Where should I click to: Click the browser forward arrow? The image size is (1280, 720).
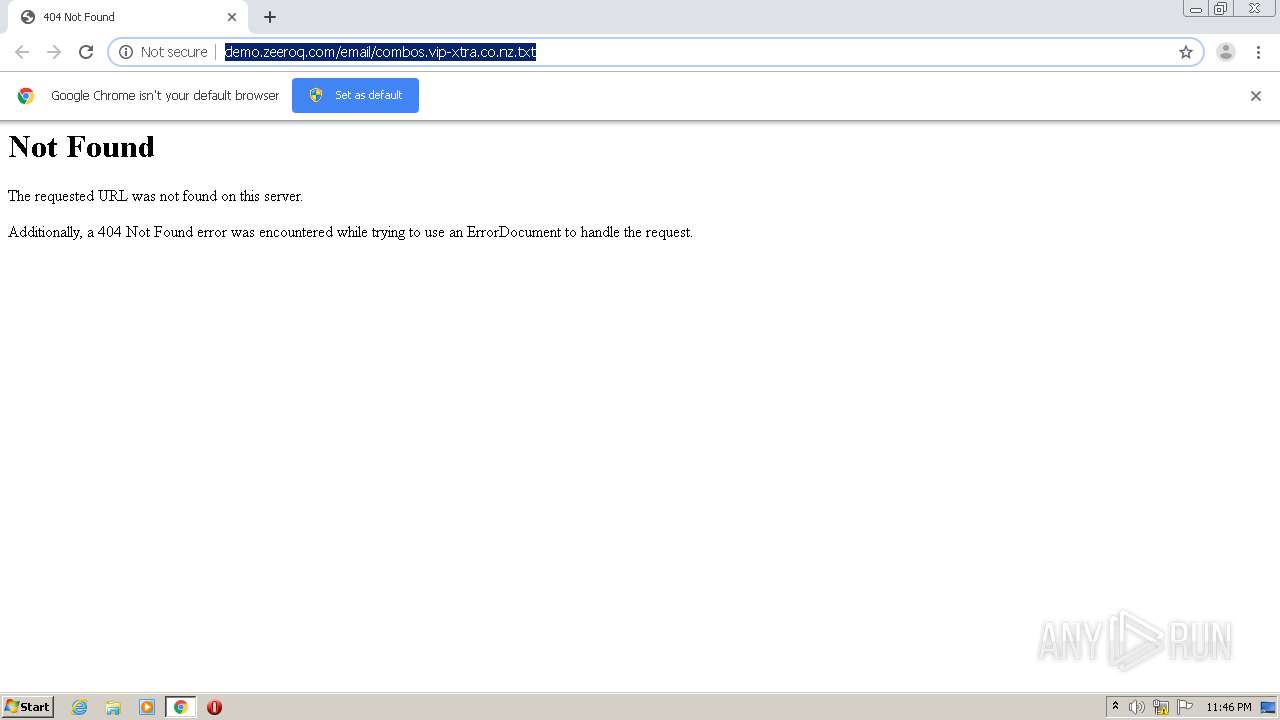(x=54, y=52)
